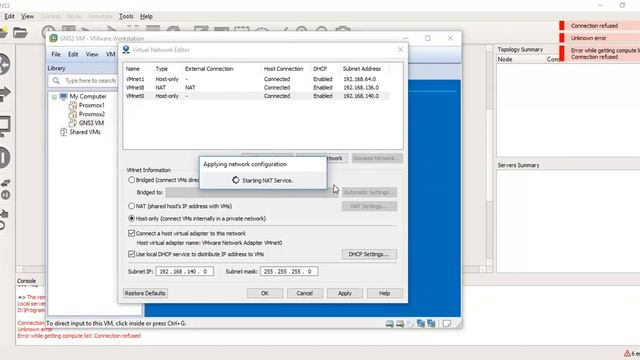Click the Shared VMs icon
Screen dimensions: 640x360
coord(64,132)
